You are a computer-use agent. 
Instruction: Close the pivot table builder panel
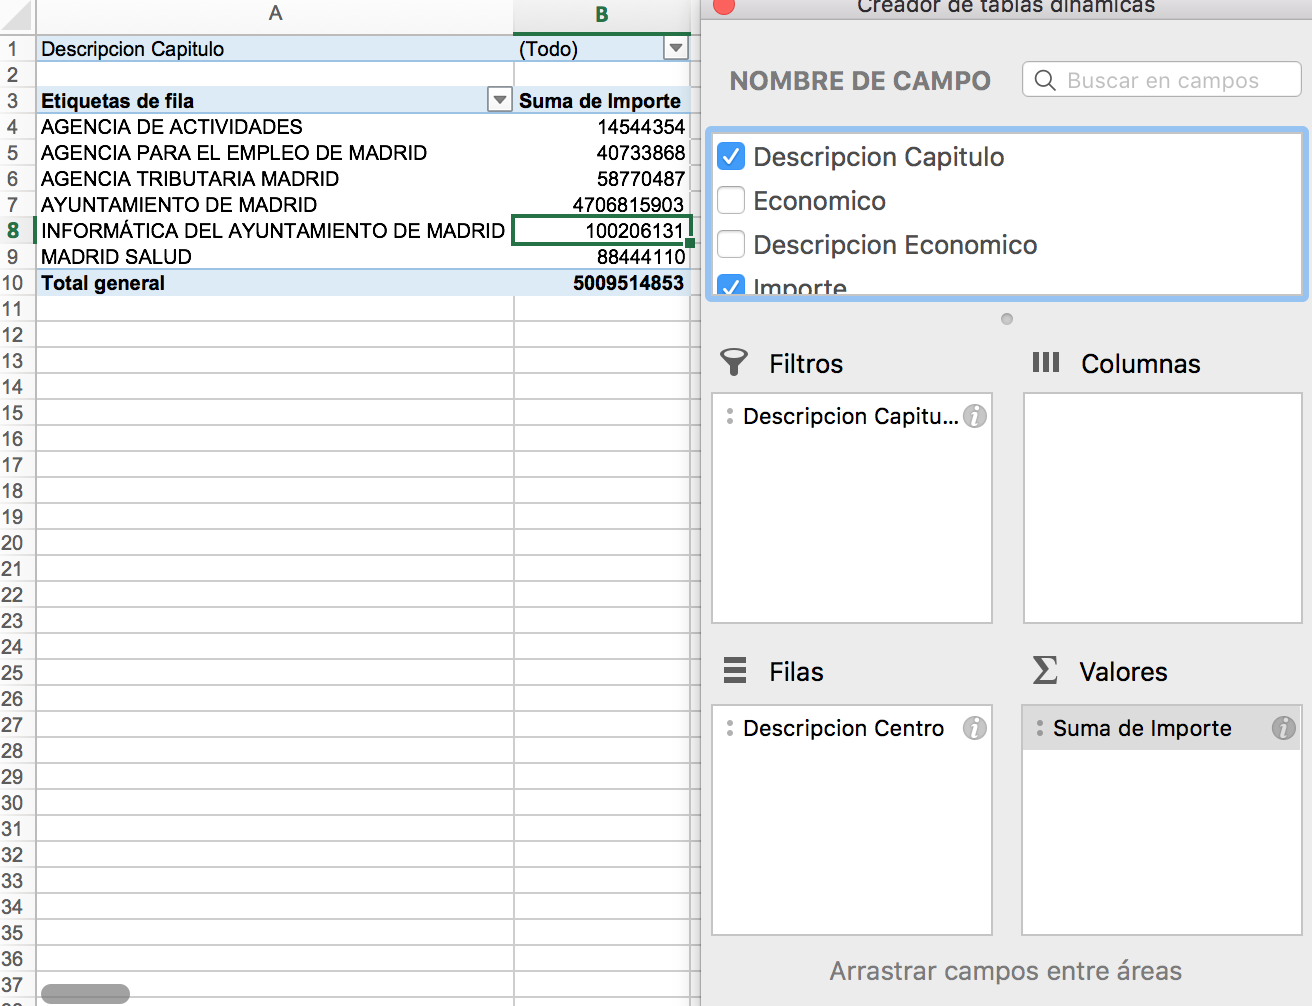coord(724,5)
